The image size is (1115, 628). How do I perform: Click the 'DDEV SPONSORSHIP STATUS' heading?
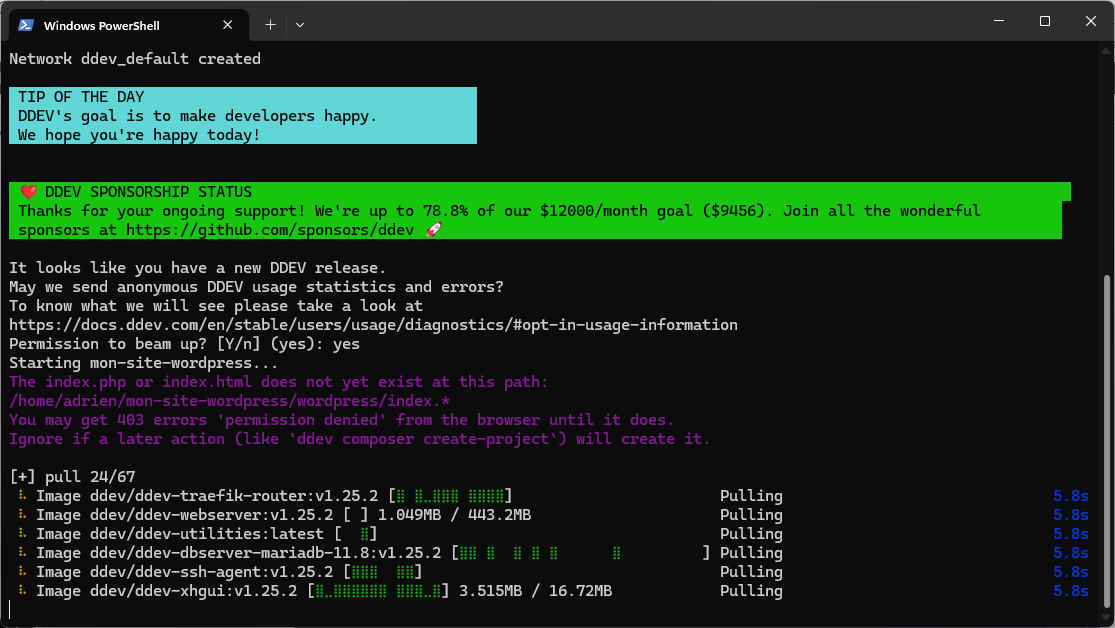tap(148, 192)
